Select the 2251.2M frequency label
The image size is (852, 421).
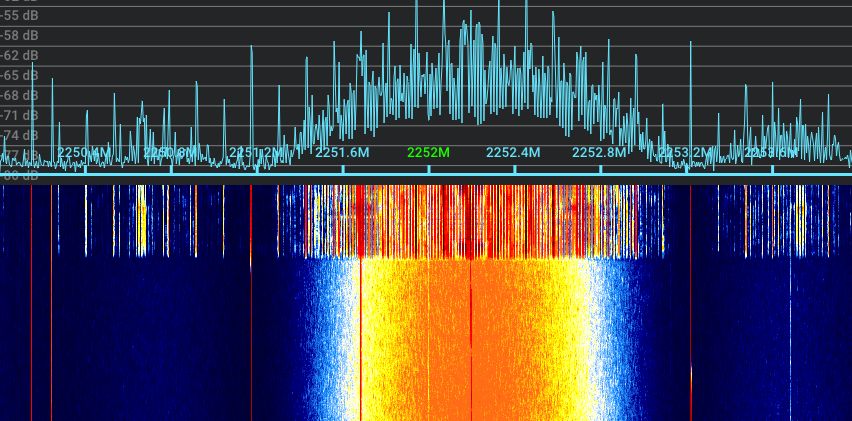(256, 153)
